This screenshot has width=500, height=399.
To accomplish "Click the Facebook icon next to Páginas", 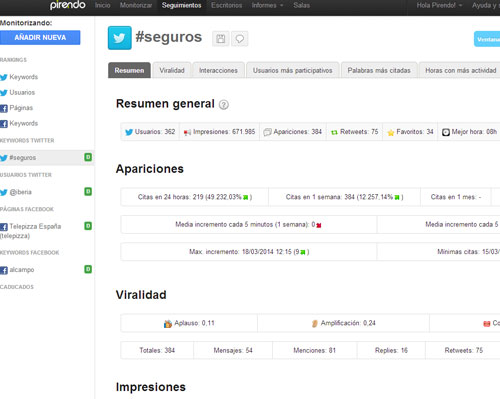I will point(4,108).
